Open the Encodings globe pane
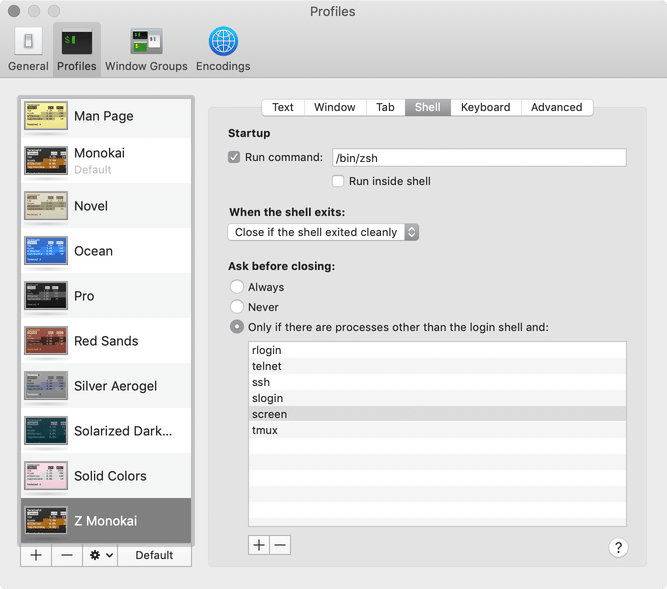667x589 pixels. click(223, 49)
